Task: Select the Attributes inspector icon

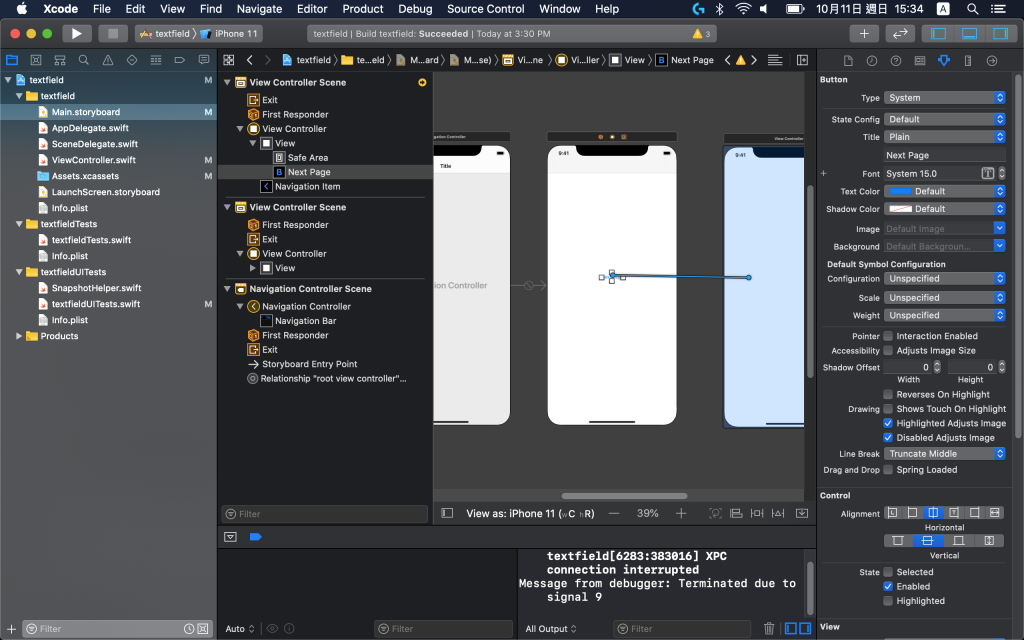Action: [943, 60]
